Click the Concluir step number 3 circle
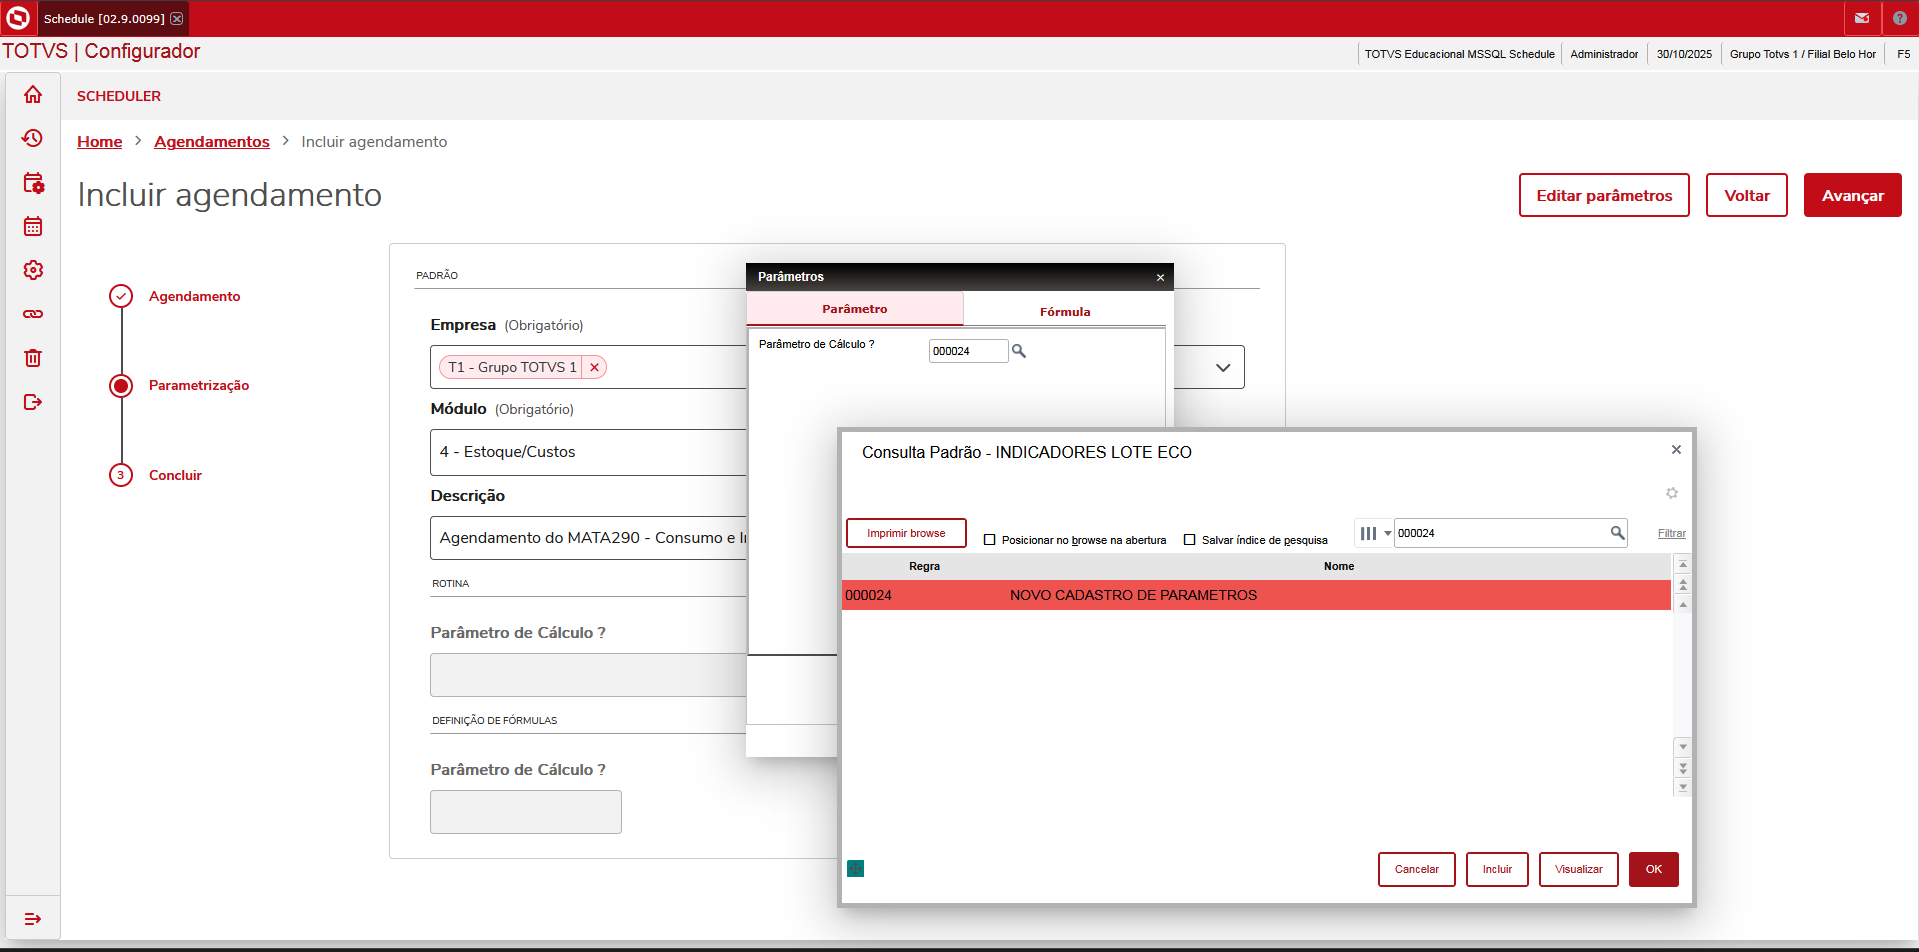This screenshot has height=952, width=1919. 121,475
